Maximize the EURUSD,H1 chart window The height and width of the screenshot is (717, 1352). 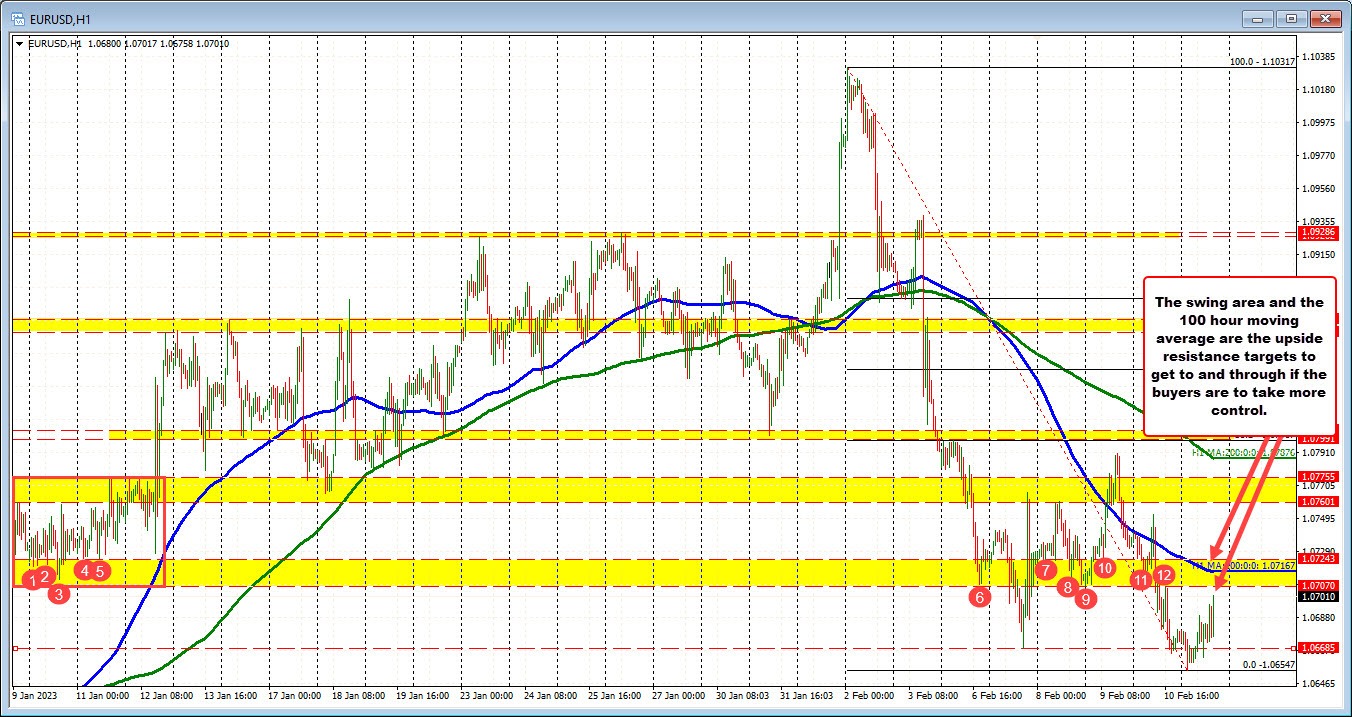[x=1291, y=18]
